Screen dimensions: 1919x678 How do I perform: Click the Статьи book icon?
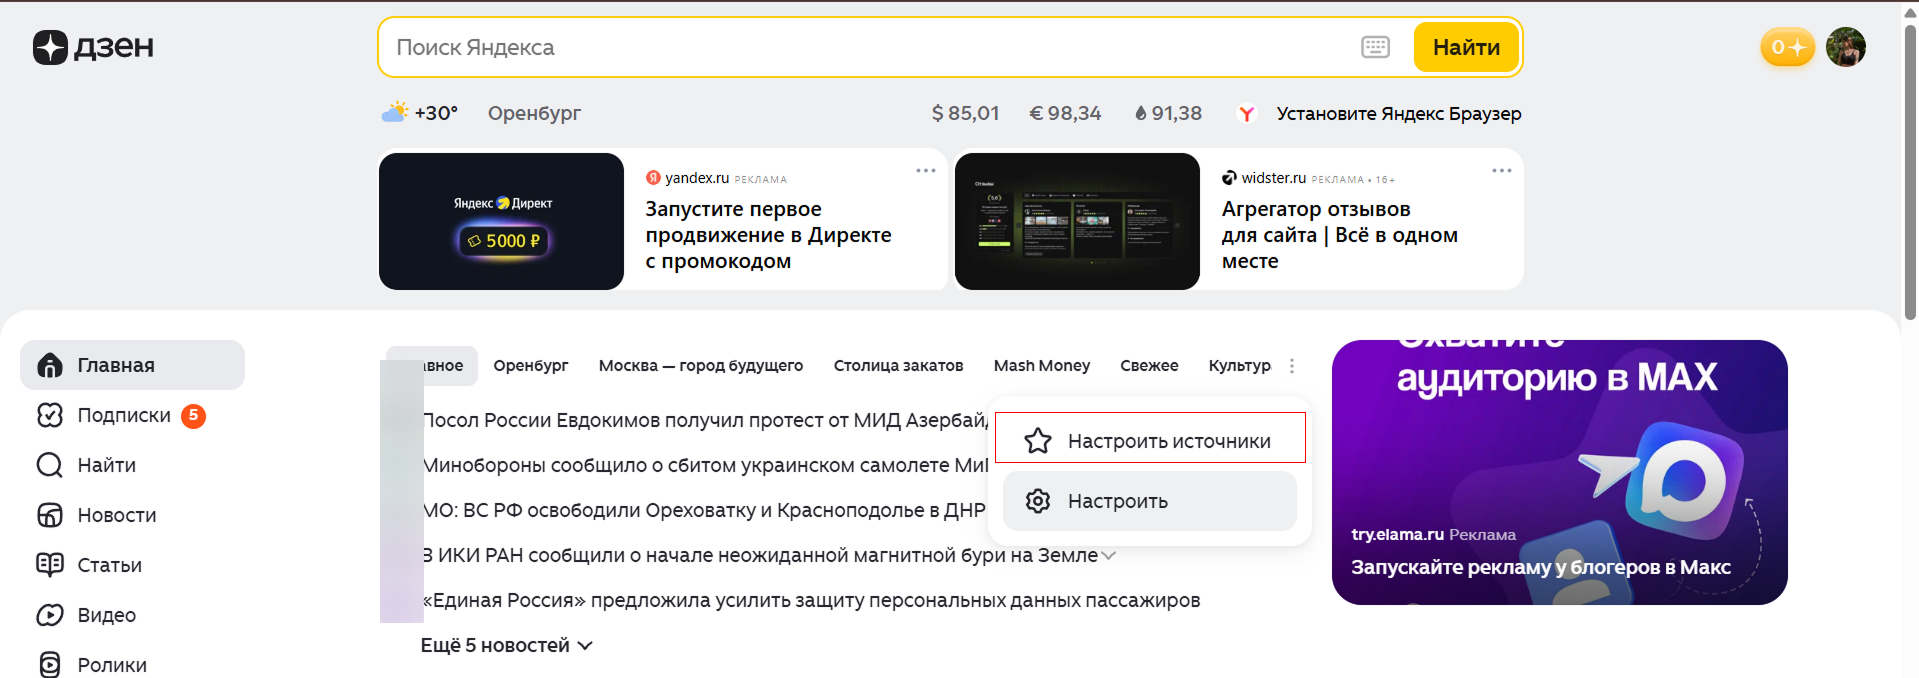point(50,565)
